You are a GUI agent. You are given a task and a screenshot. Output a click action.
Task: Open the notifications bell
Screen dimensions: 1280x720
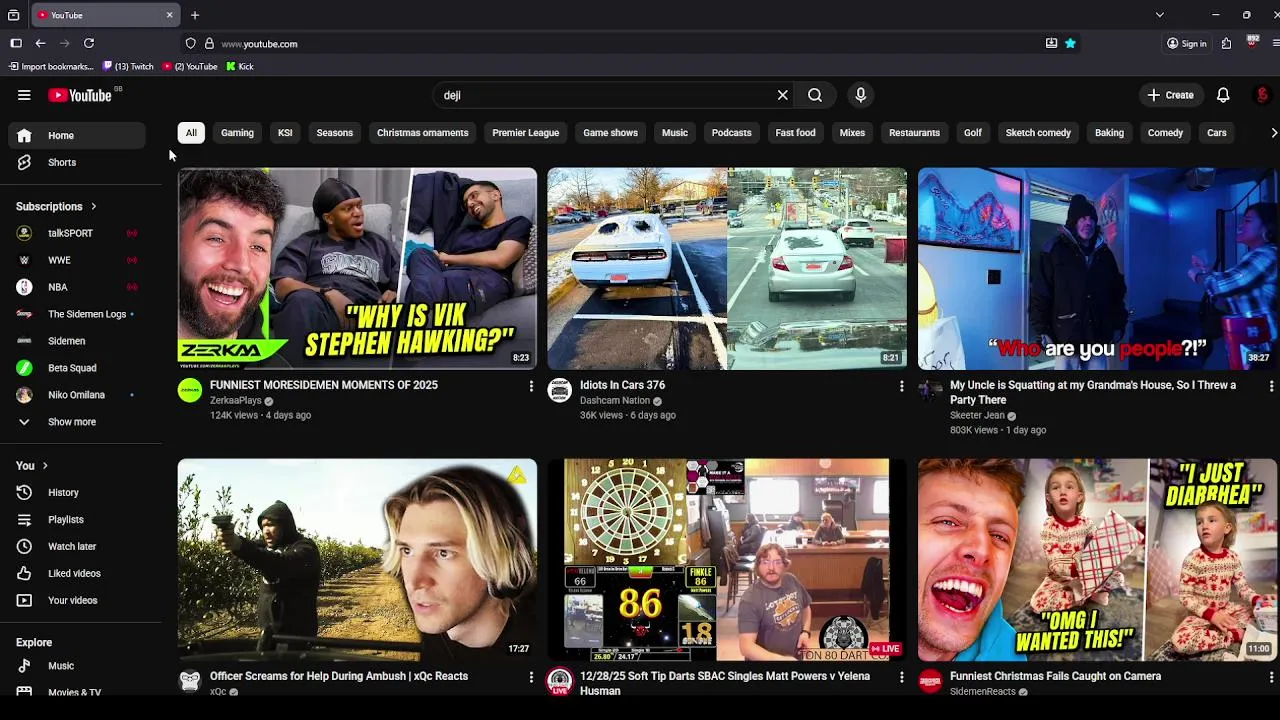1223,95
